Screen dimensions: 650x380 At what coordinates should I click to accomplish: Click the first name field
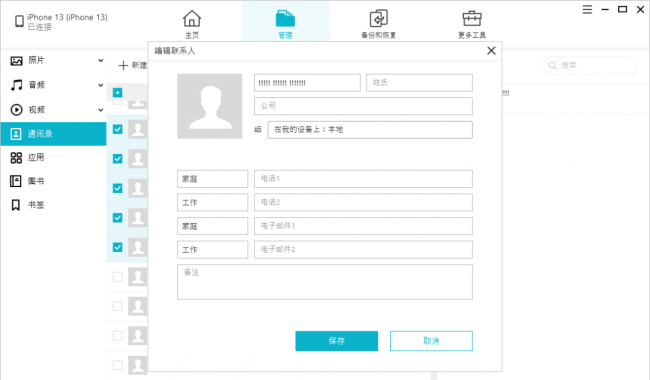(x=307, y=83)
